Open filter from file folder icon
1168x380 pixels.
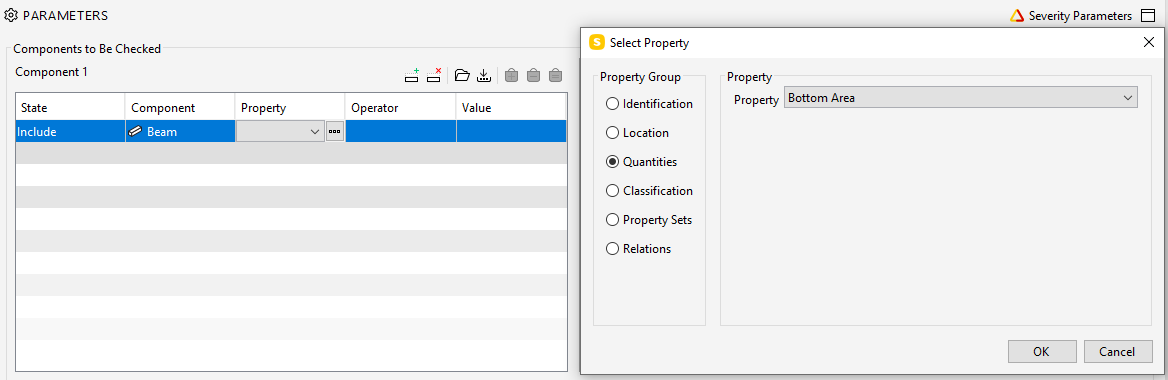coord(462,75)
